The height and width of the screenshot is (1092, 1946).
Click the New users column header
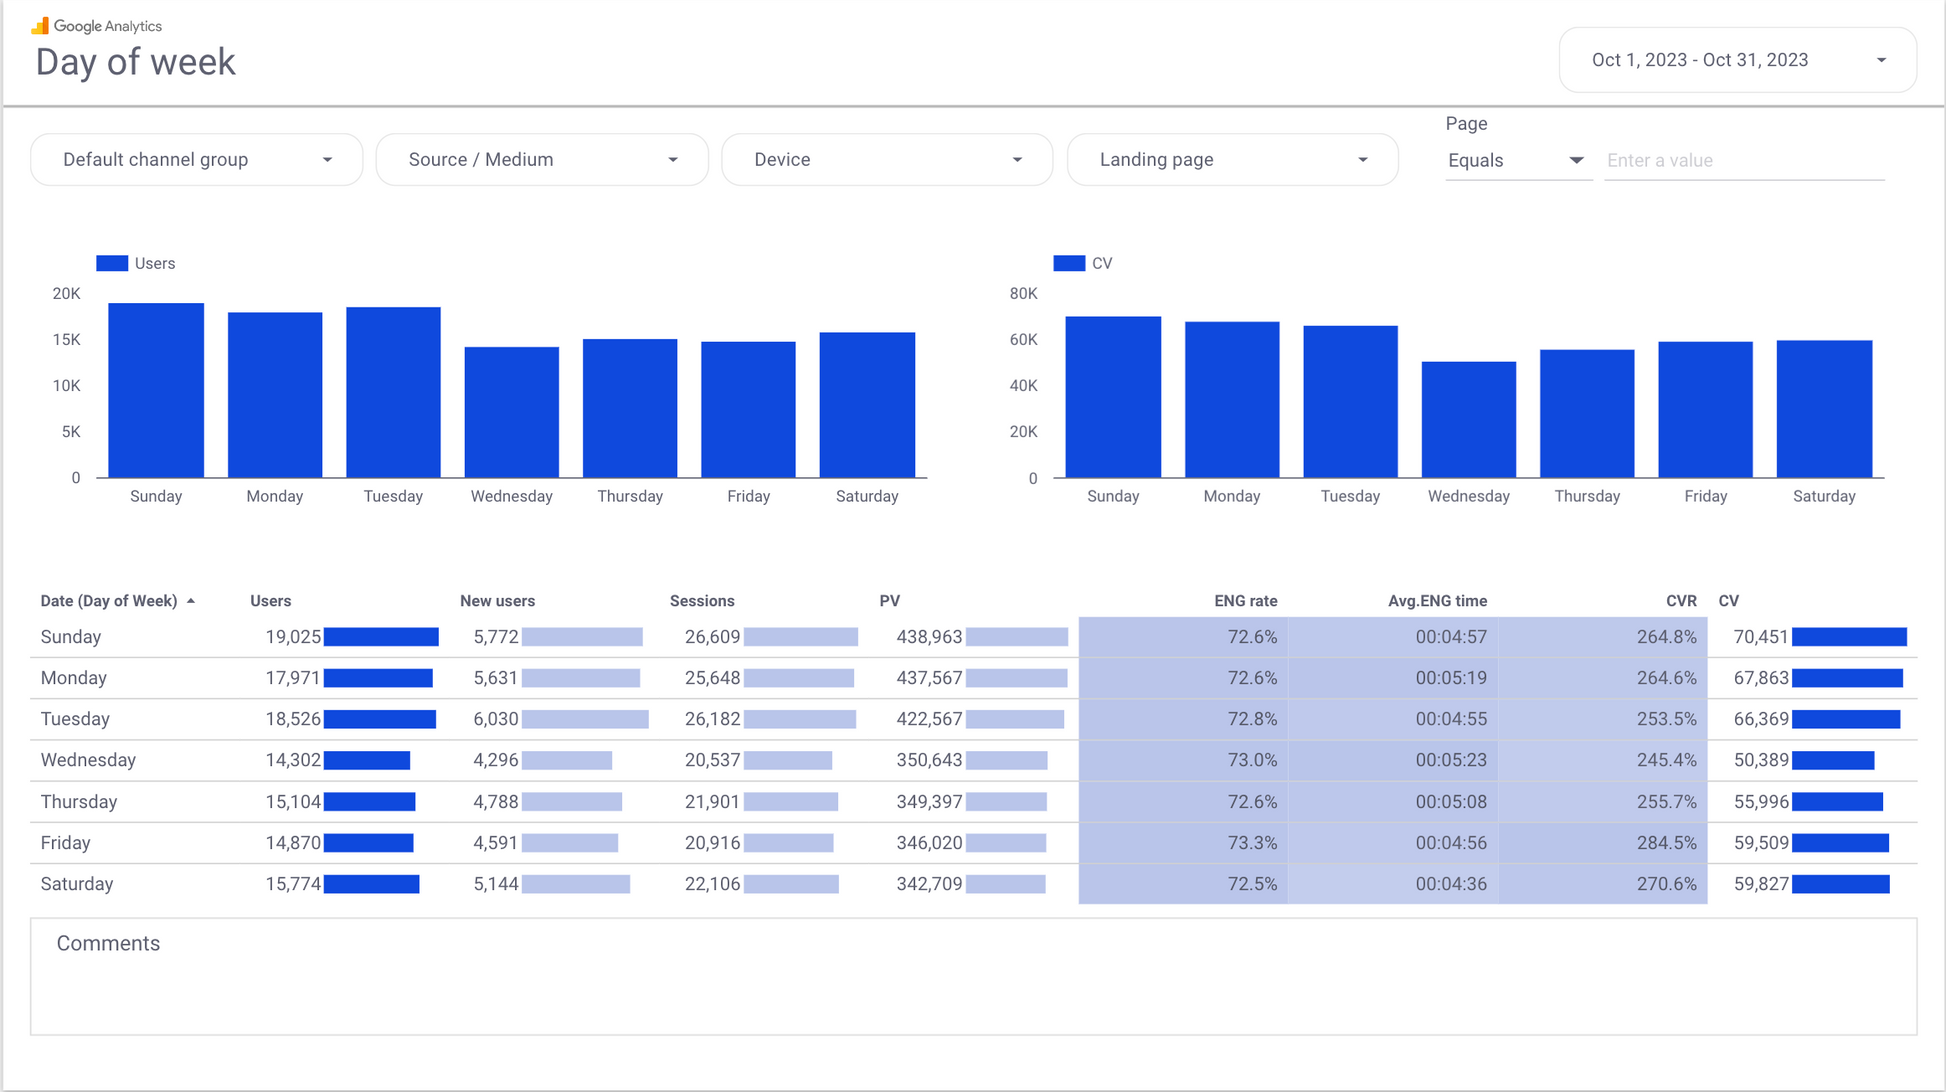[497, 601]
